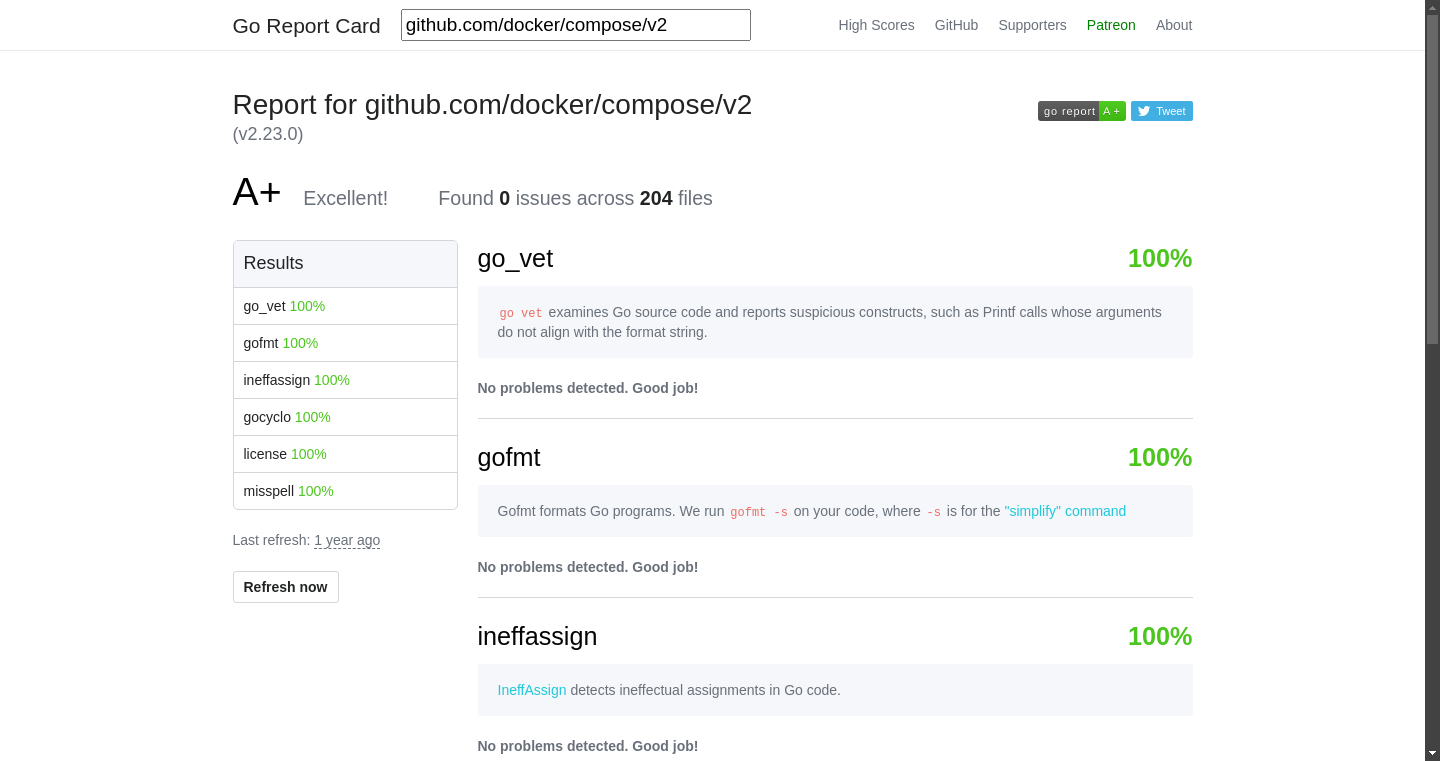
Task: Click the 'Found 0 issues across 204 files' summary
Action: [575, 198]
